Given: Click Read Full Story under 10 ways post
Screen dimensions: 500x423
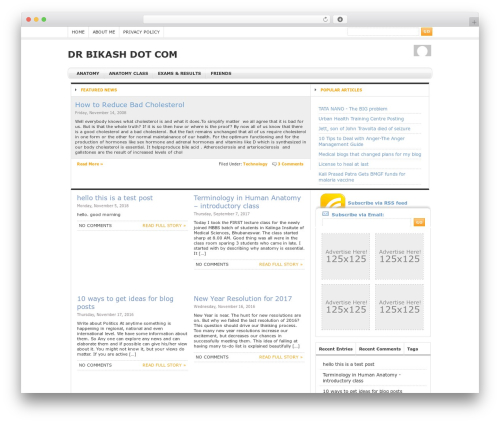Looking at the screenshot, I should tap(164, 365).
